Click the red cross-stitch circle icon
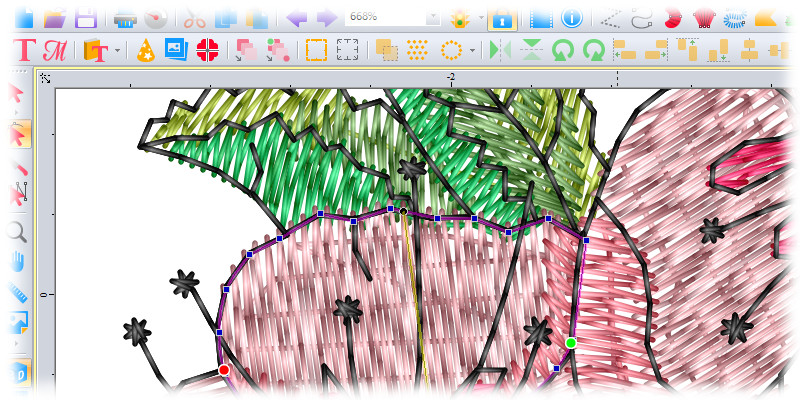 pyautogui.click(x=208, y=49)
